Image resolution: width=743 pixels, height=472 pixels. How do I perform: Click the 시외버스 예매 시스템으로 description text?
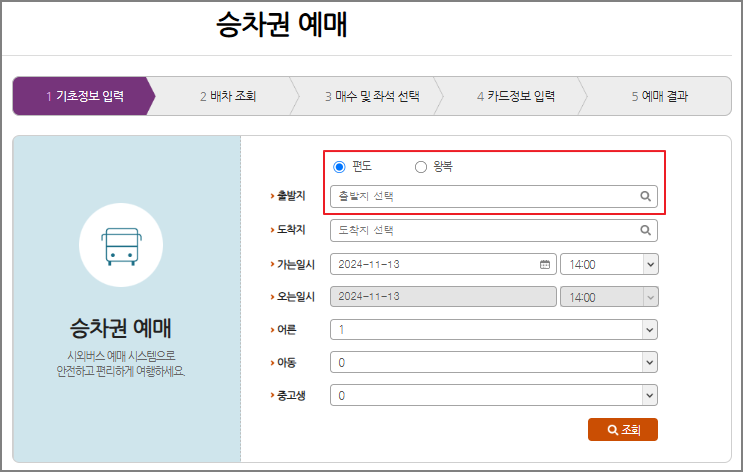click(x=121, y=356)
